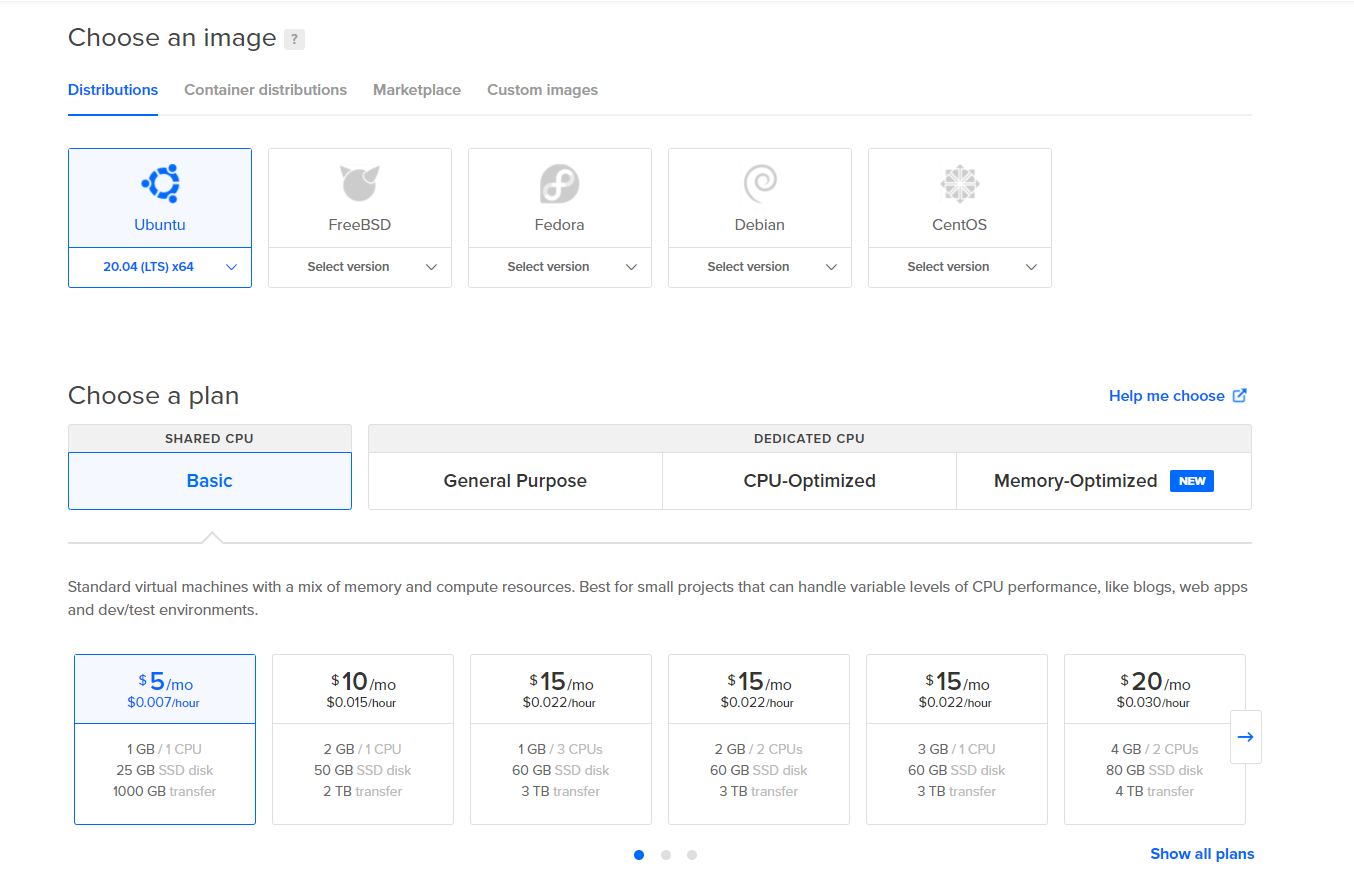Click the FreeBSD distribution name label
This screenshot has width=1354, height=886.
[360, 225]
